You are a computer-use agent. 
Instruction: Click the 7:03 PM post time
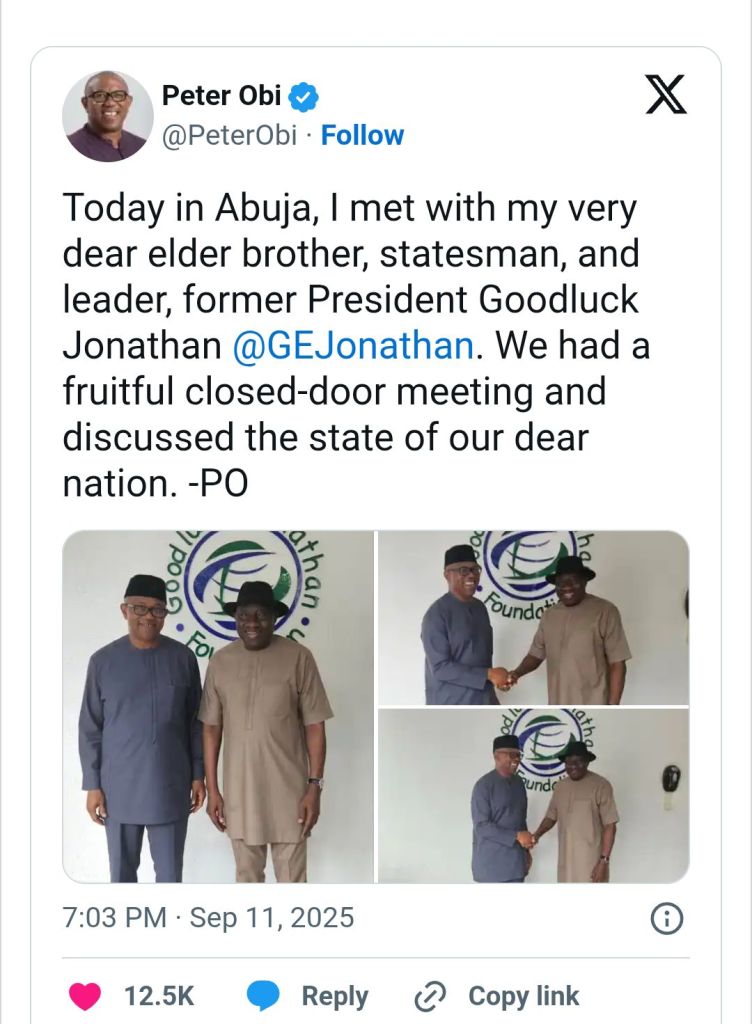pyautogui.click(x=114, y=917)
